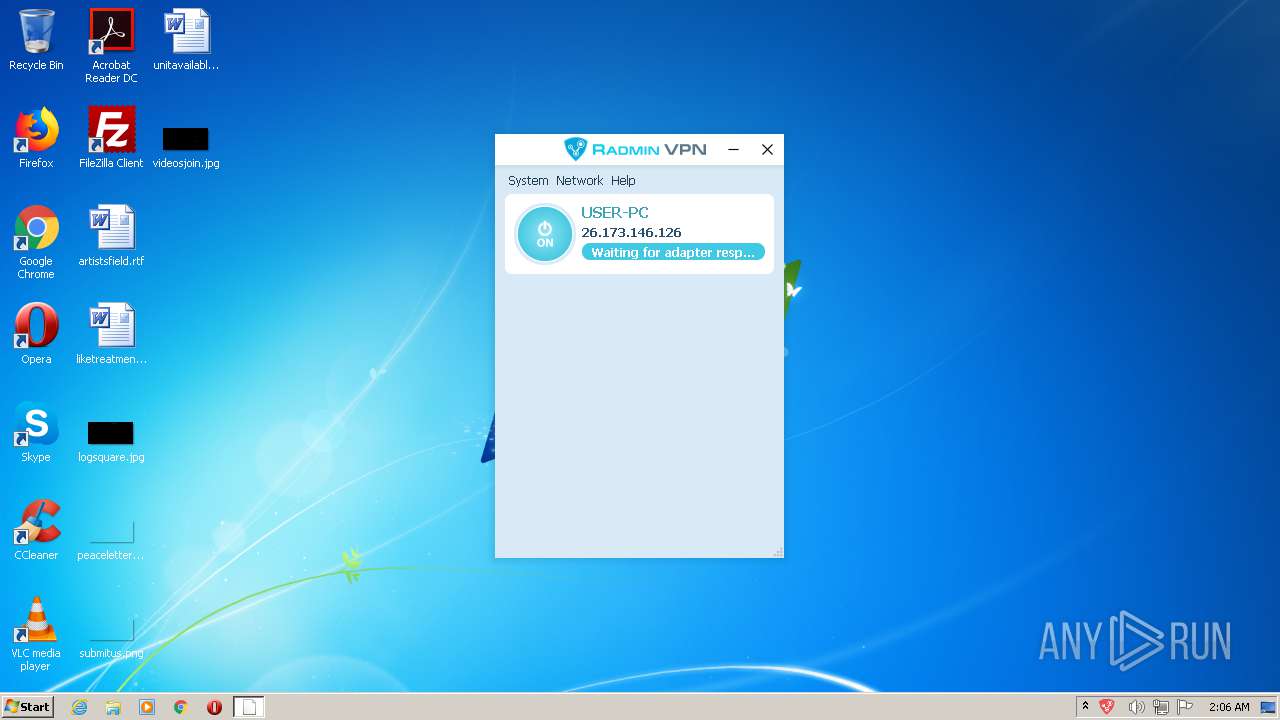
Task: Select the artistsfield.rtf document icon
Action: [x=111, y=236]
